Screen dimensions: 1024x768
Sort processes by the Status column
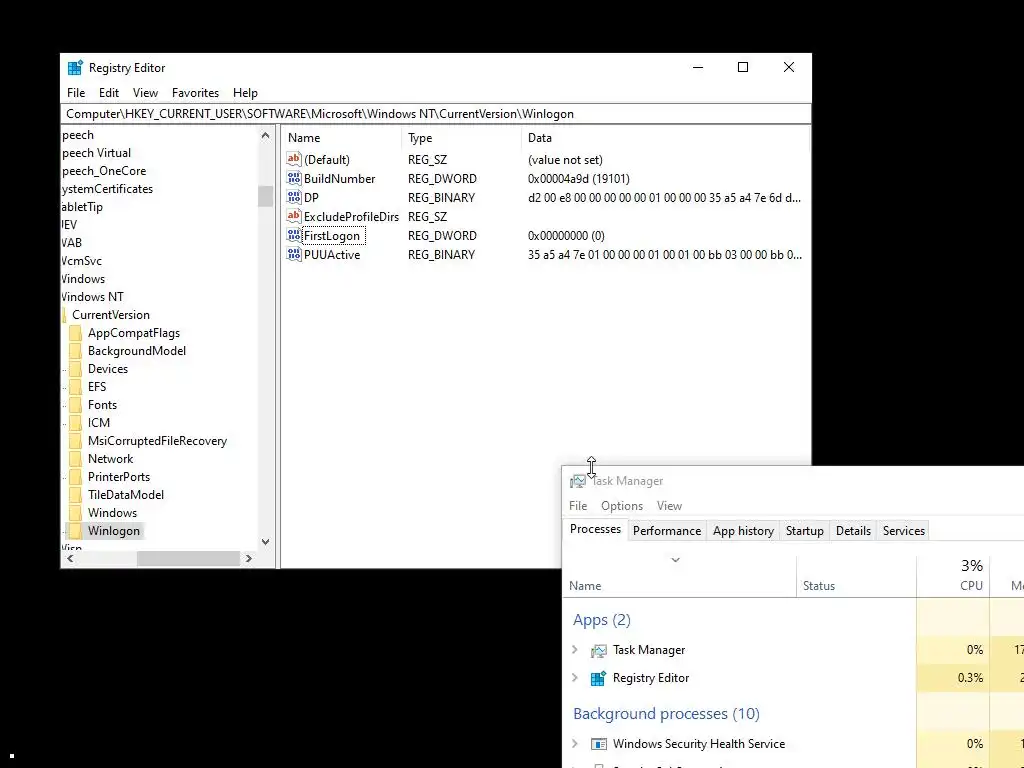[856, 576]
